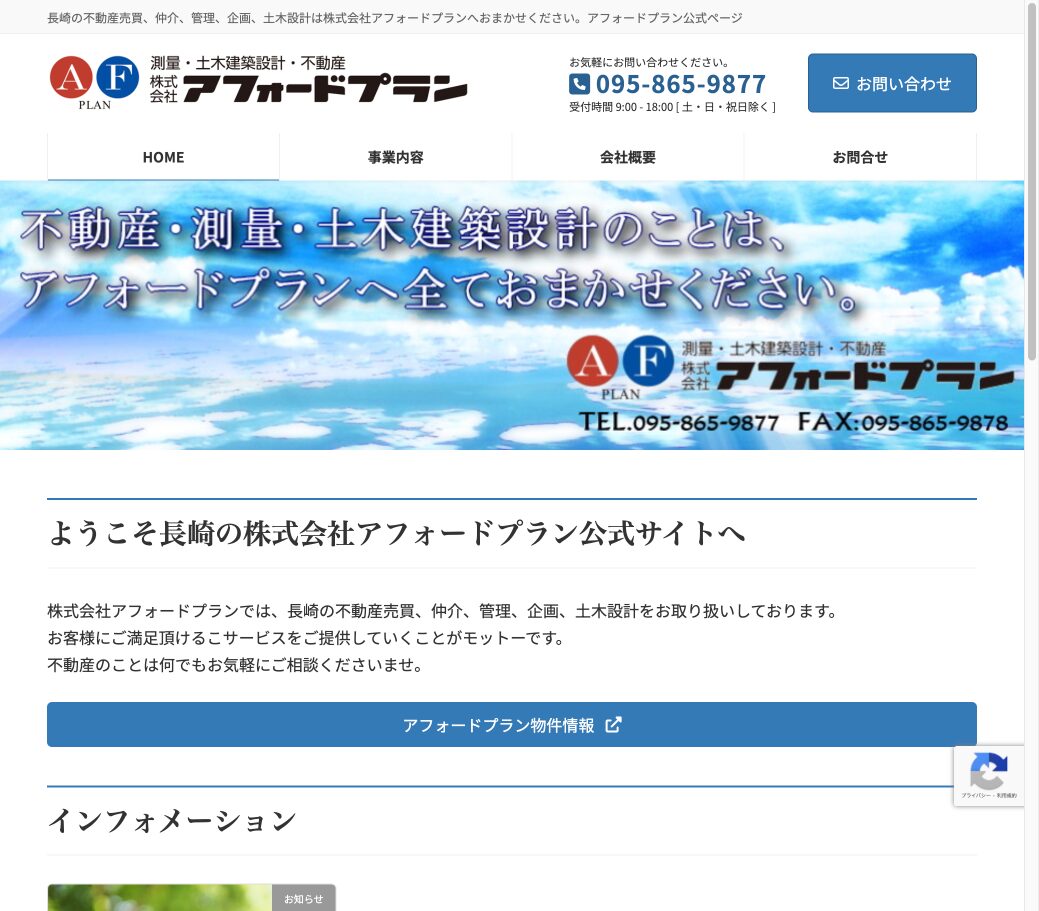Click the sky hero banner image

pos(512,315)
